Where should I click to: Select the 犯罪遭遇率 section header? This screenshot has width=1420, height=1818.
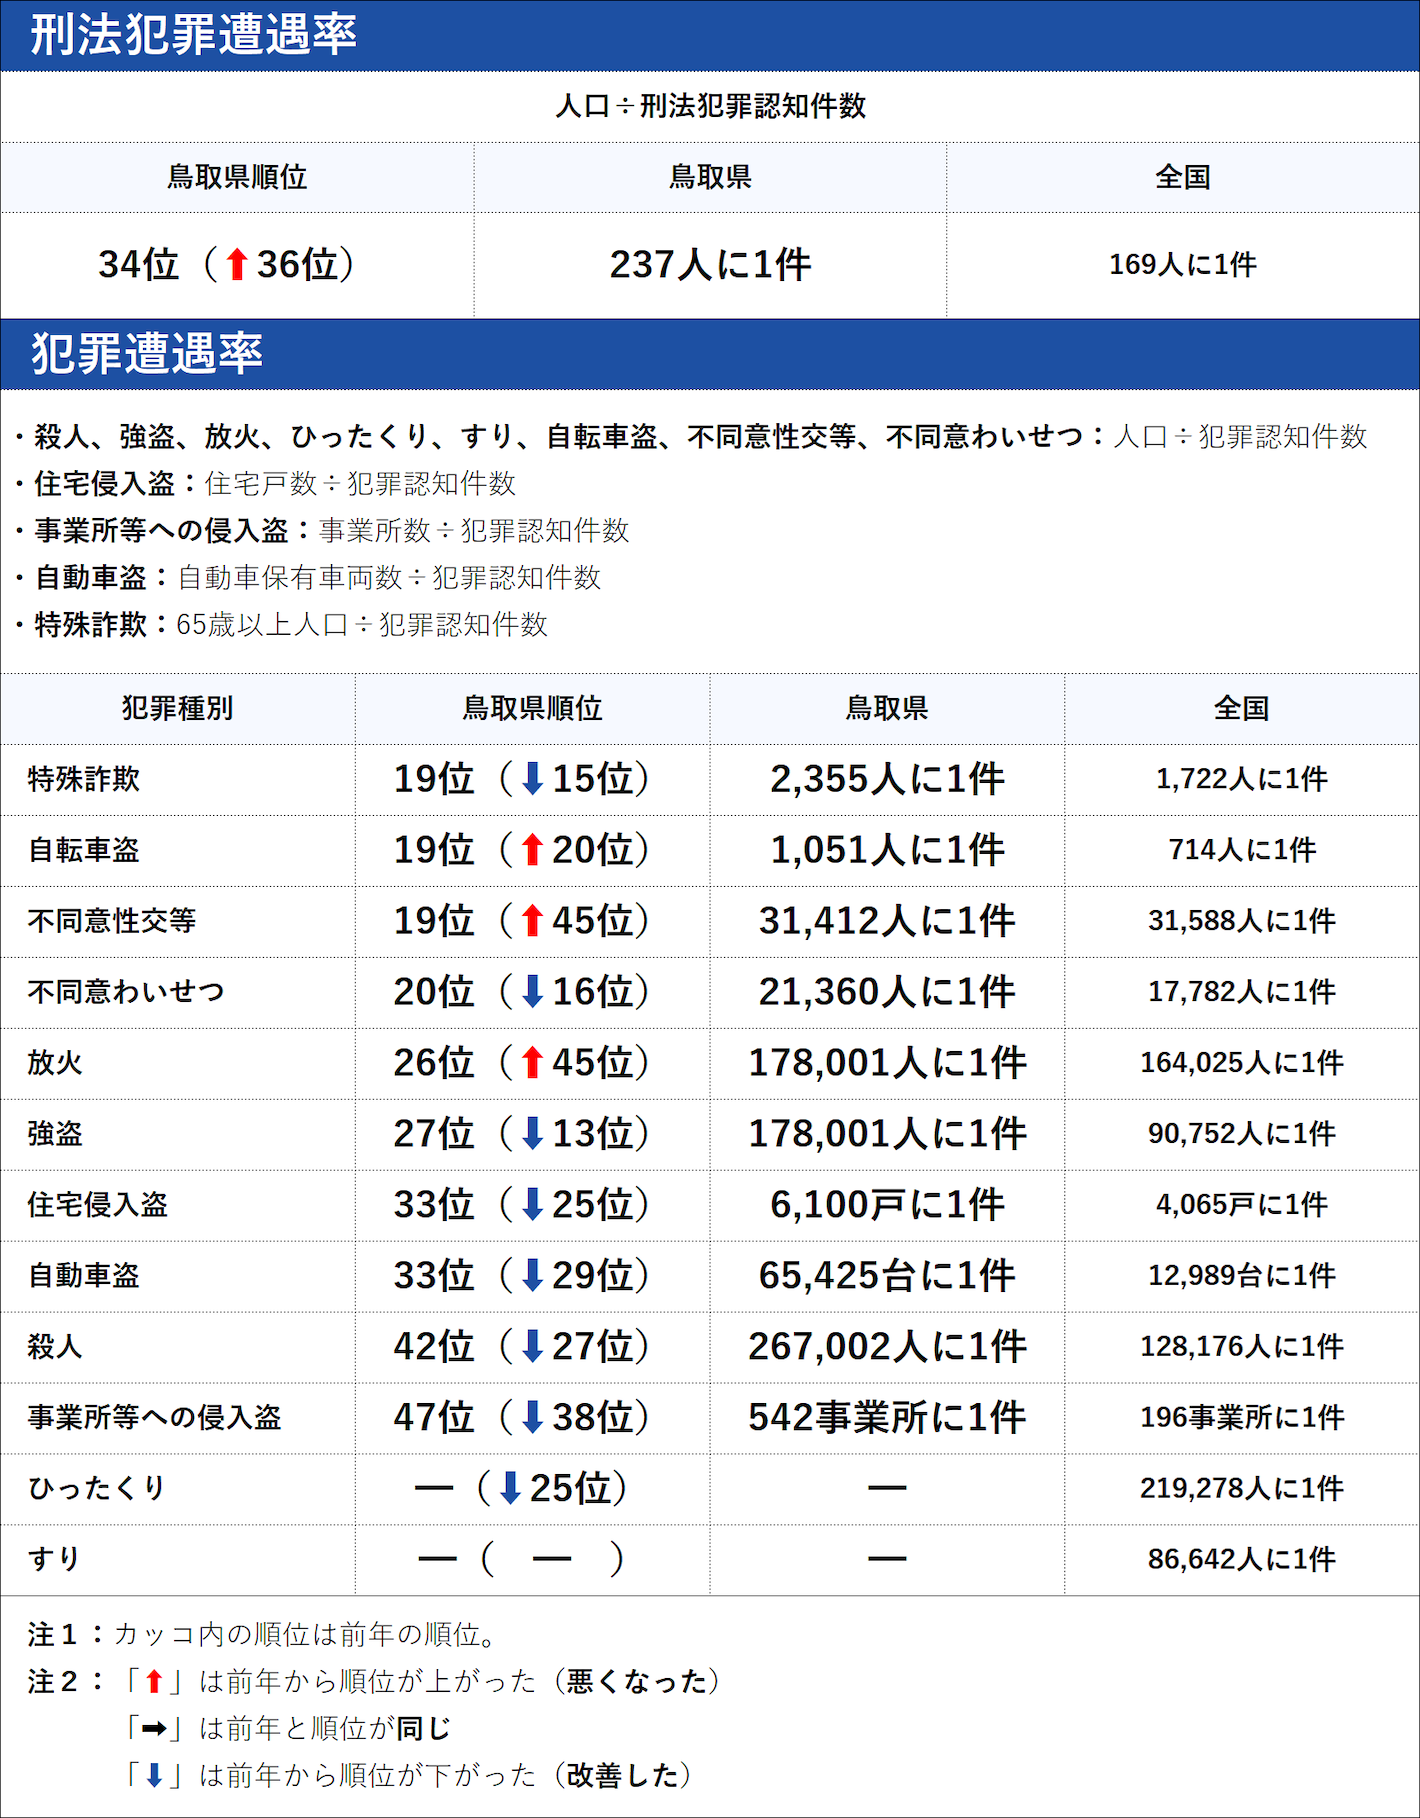coord(710,354)
